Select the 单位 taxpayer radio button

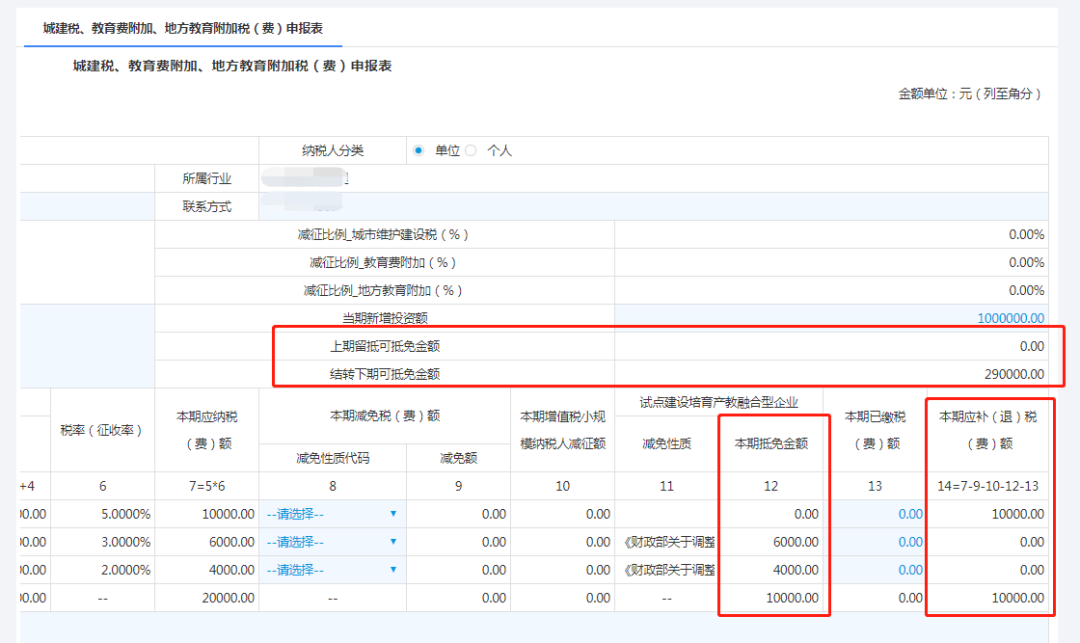[x=419, y=151]
